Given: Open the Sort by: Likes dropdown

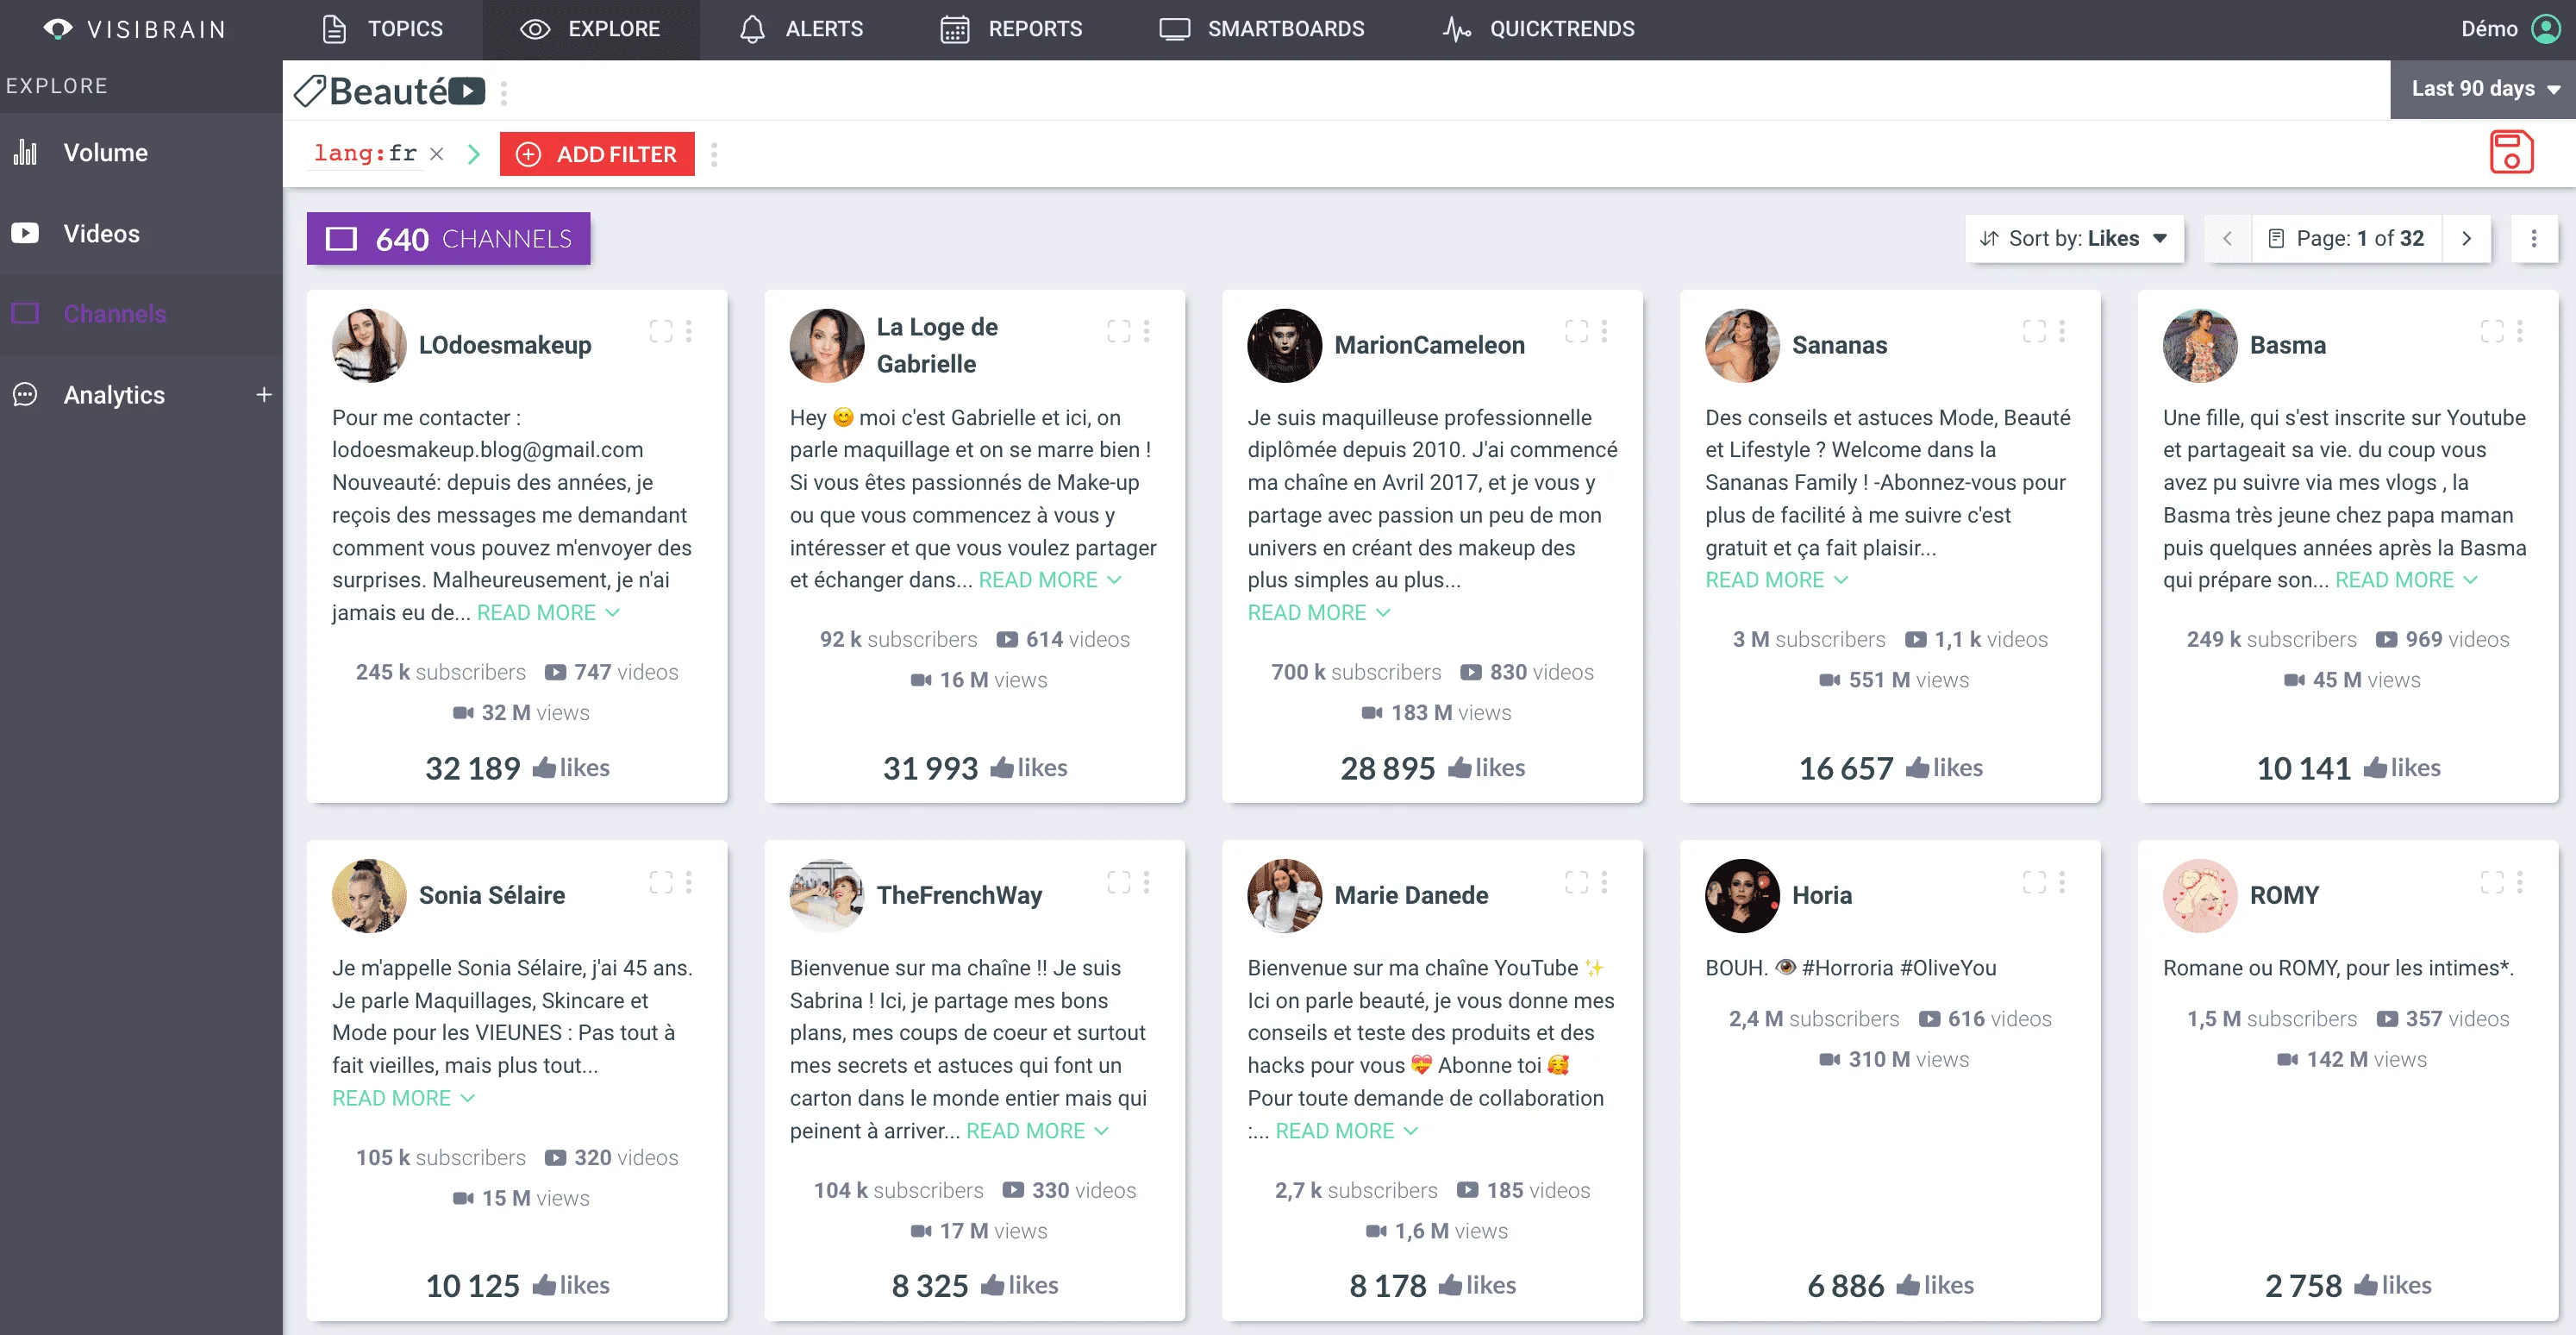Looking at the screenshot, I should coord(2074,239).
